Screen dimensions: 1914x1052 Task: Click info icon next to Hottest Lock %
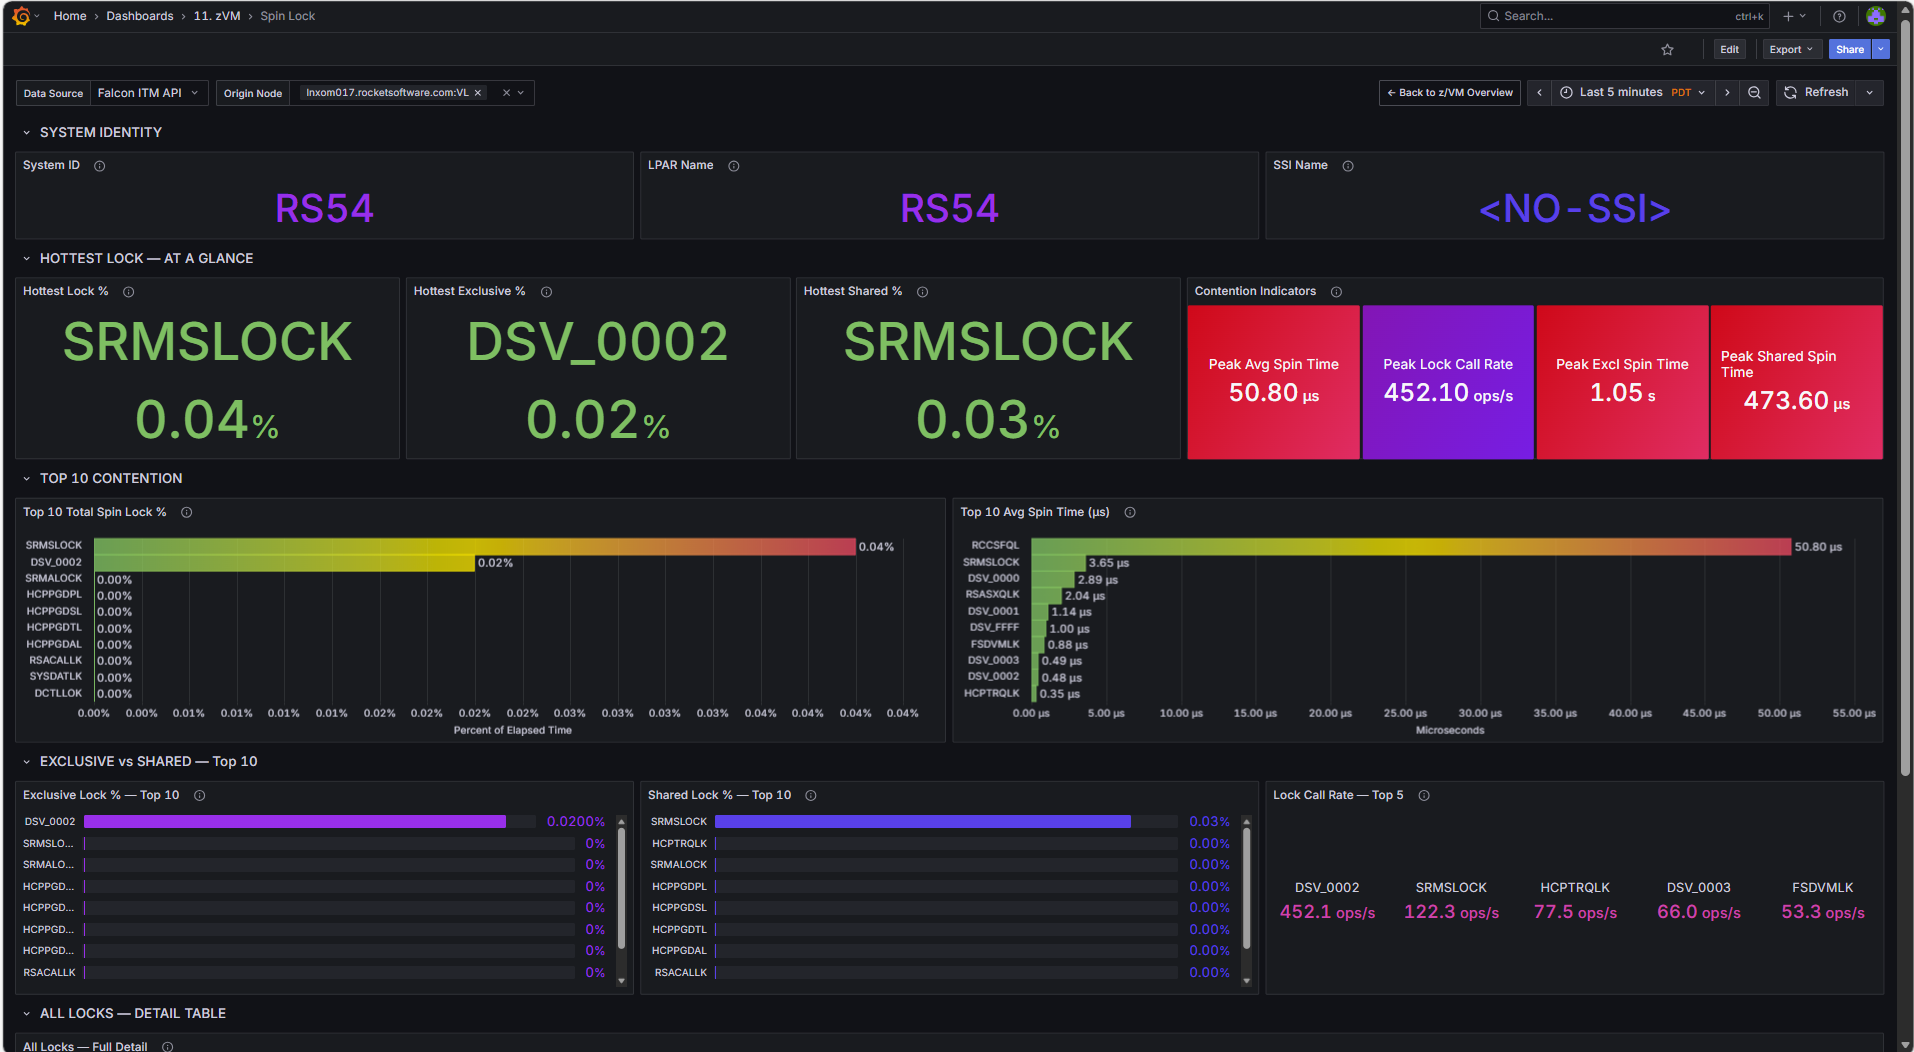128,292
